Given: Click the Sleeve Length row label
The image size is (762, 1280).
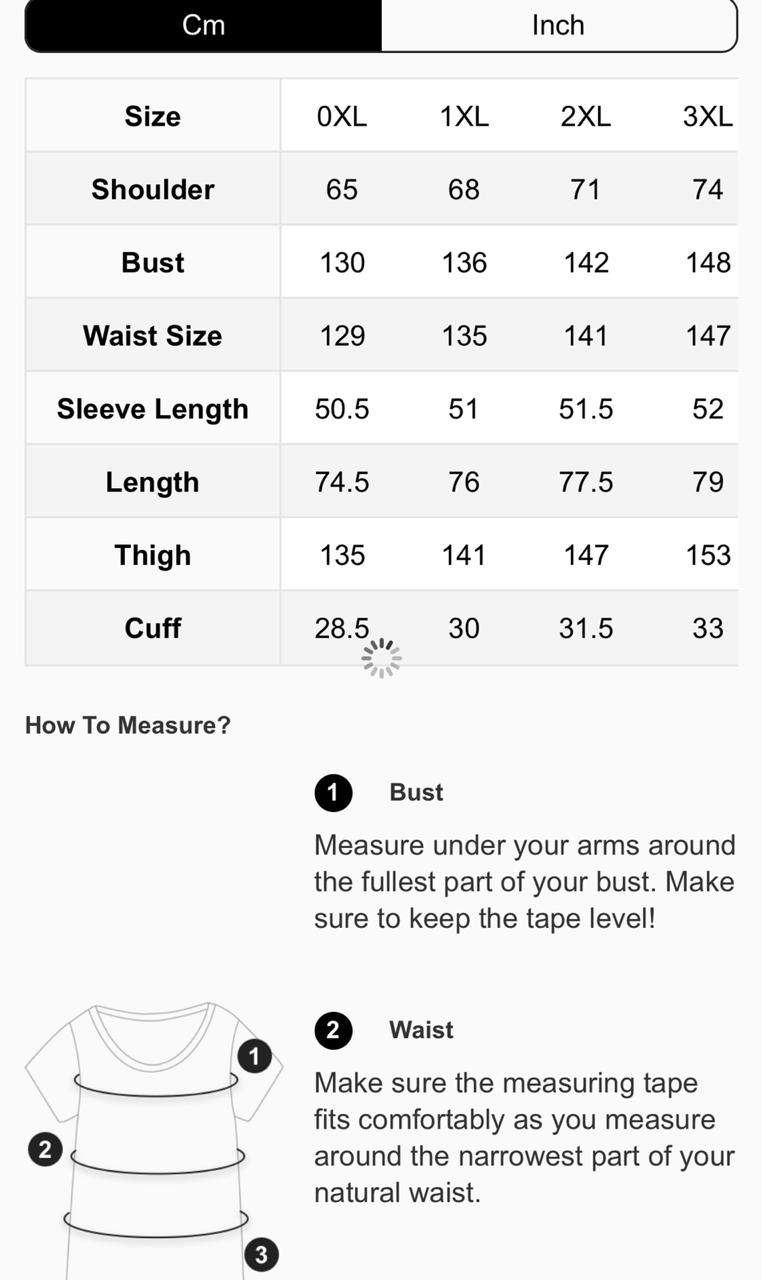Looking at the screenshot, I should [153, 409].
